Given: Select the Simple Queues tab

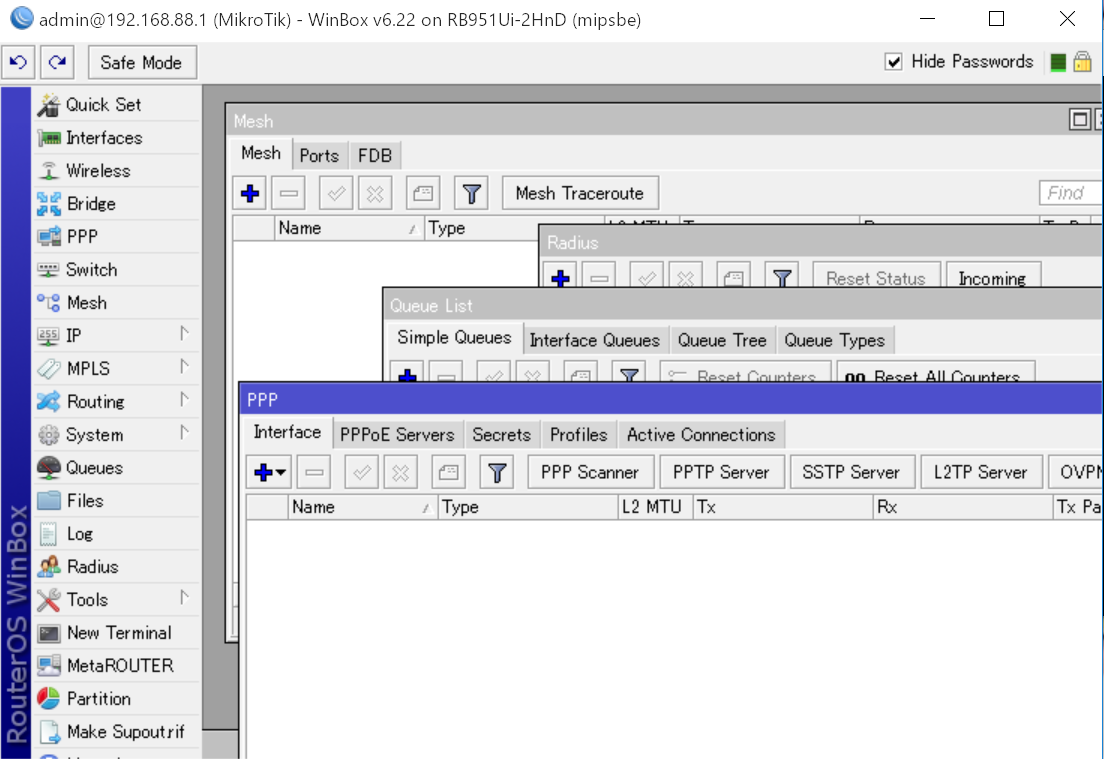Looking at the screenshot, I should [x=454, y=338].
